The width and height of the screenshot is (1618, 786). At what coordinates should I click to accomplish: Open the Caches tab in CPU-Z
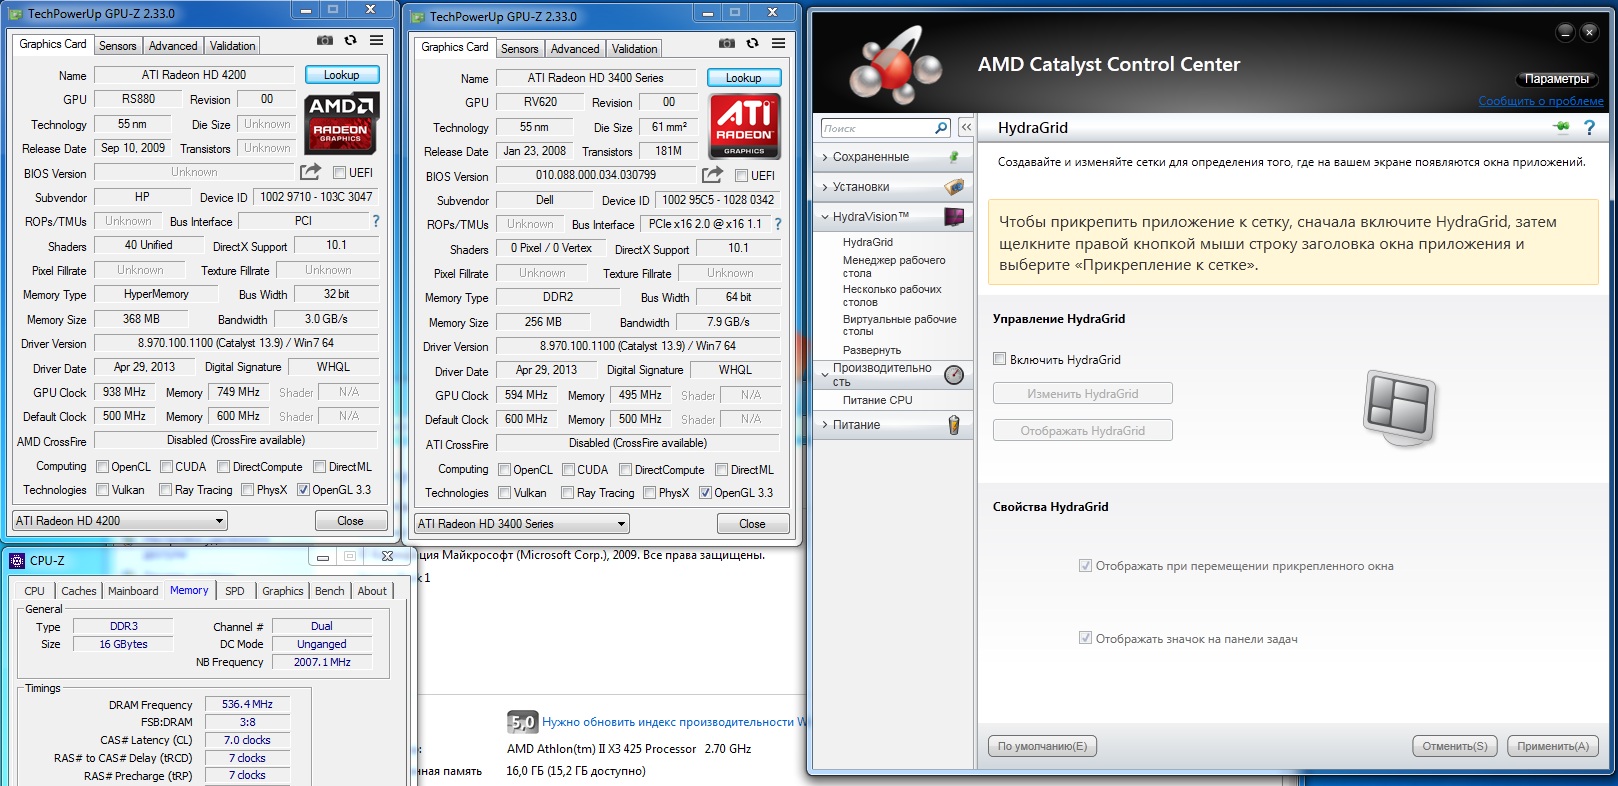(79, 591)
